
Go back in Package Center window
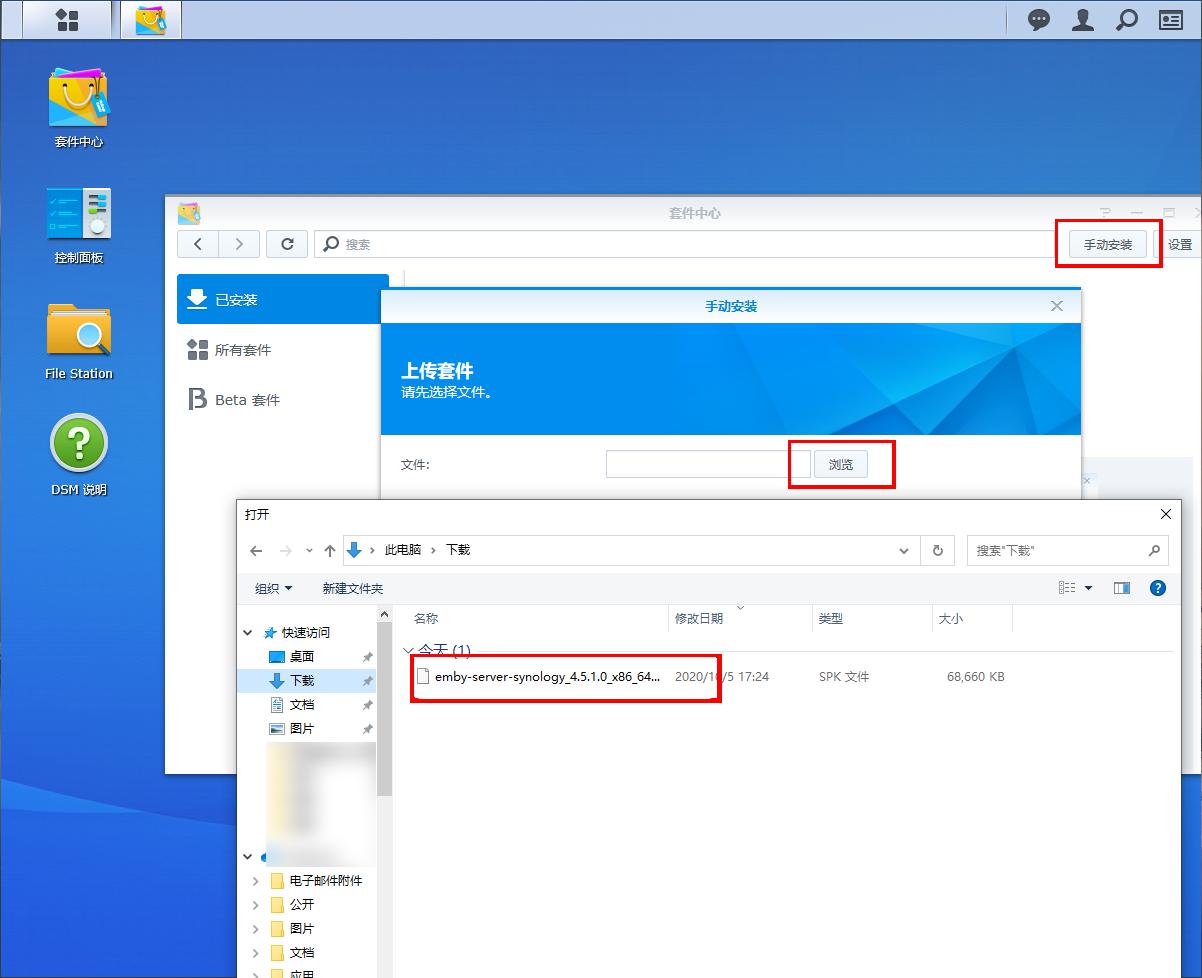(x=198, y=244)
